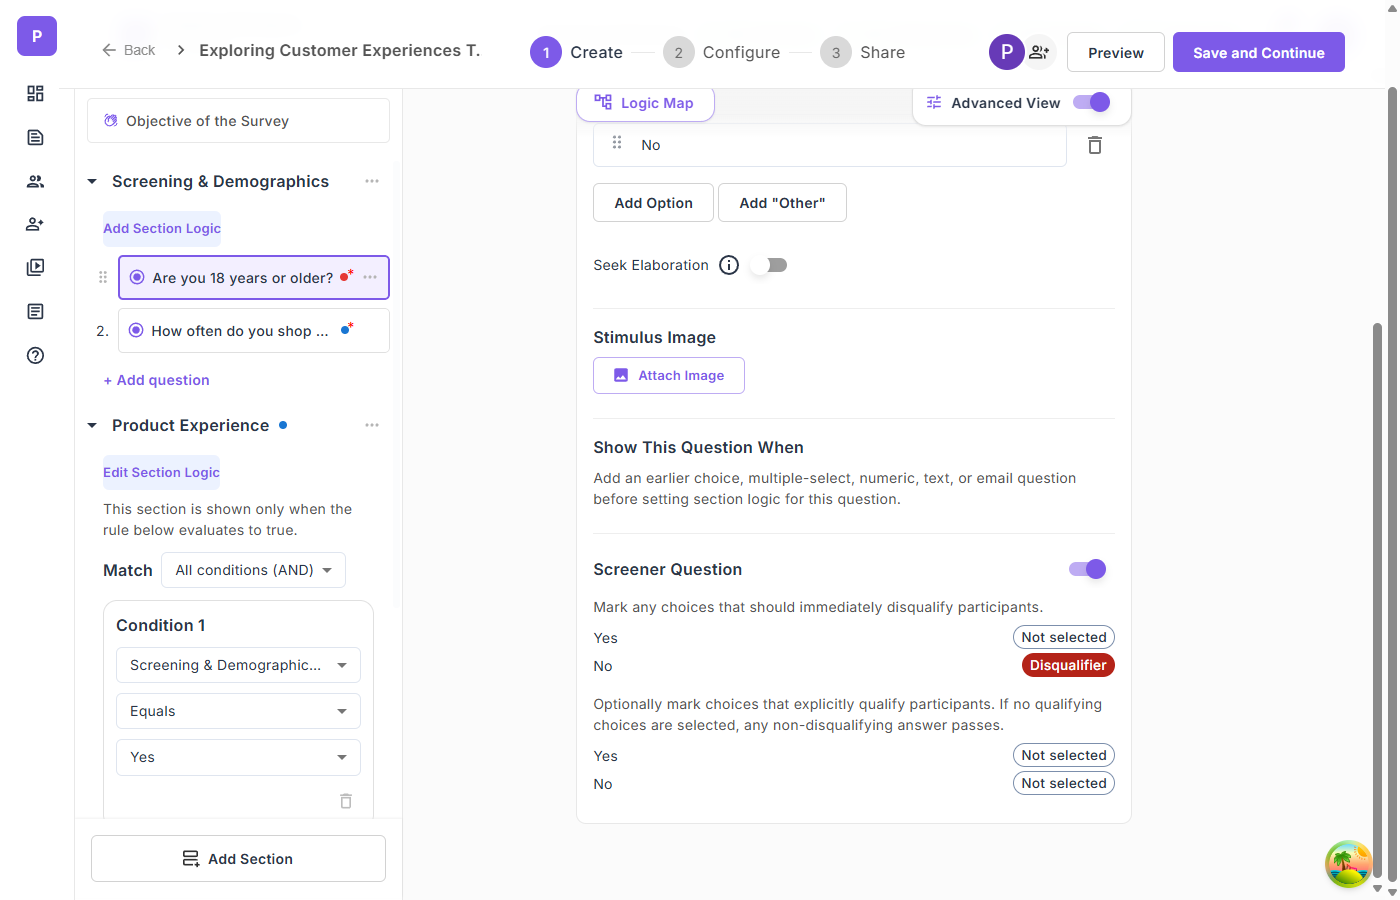1400x900 pixels.
Task: Open the Logic Map tab
Action: point(645,103)
